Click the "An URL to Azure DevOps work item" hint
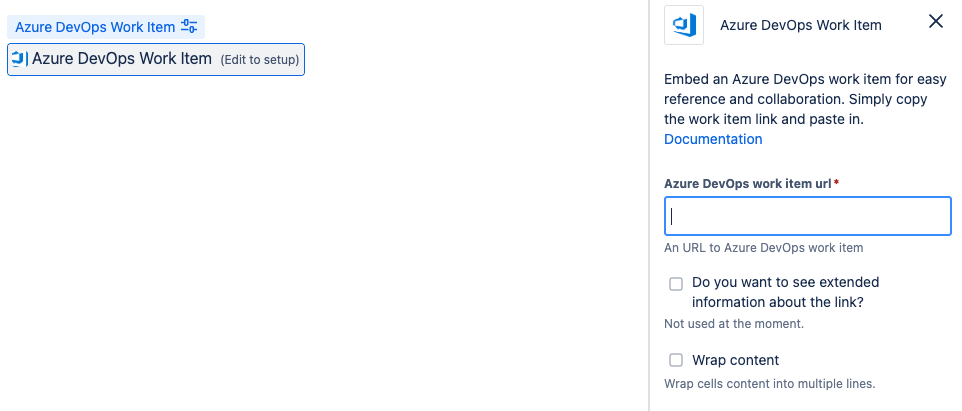Viewport: 962px width, 411px height. [763, 247]
